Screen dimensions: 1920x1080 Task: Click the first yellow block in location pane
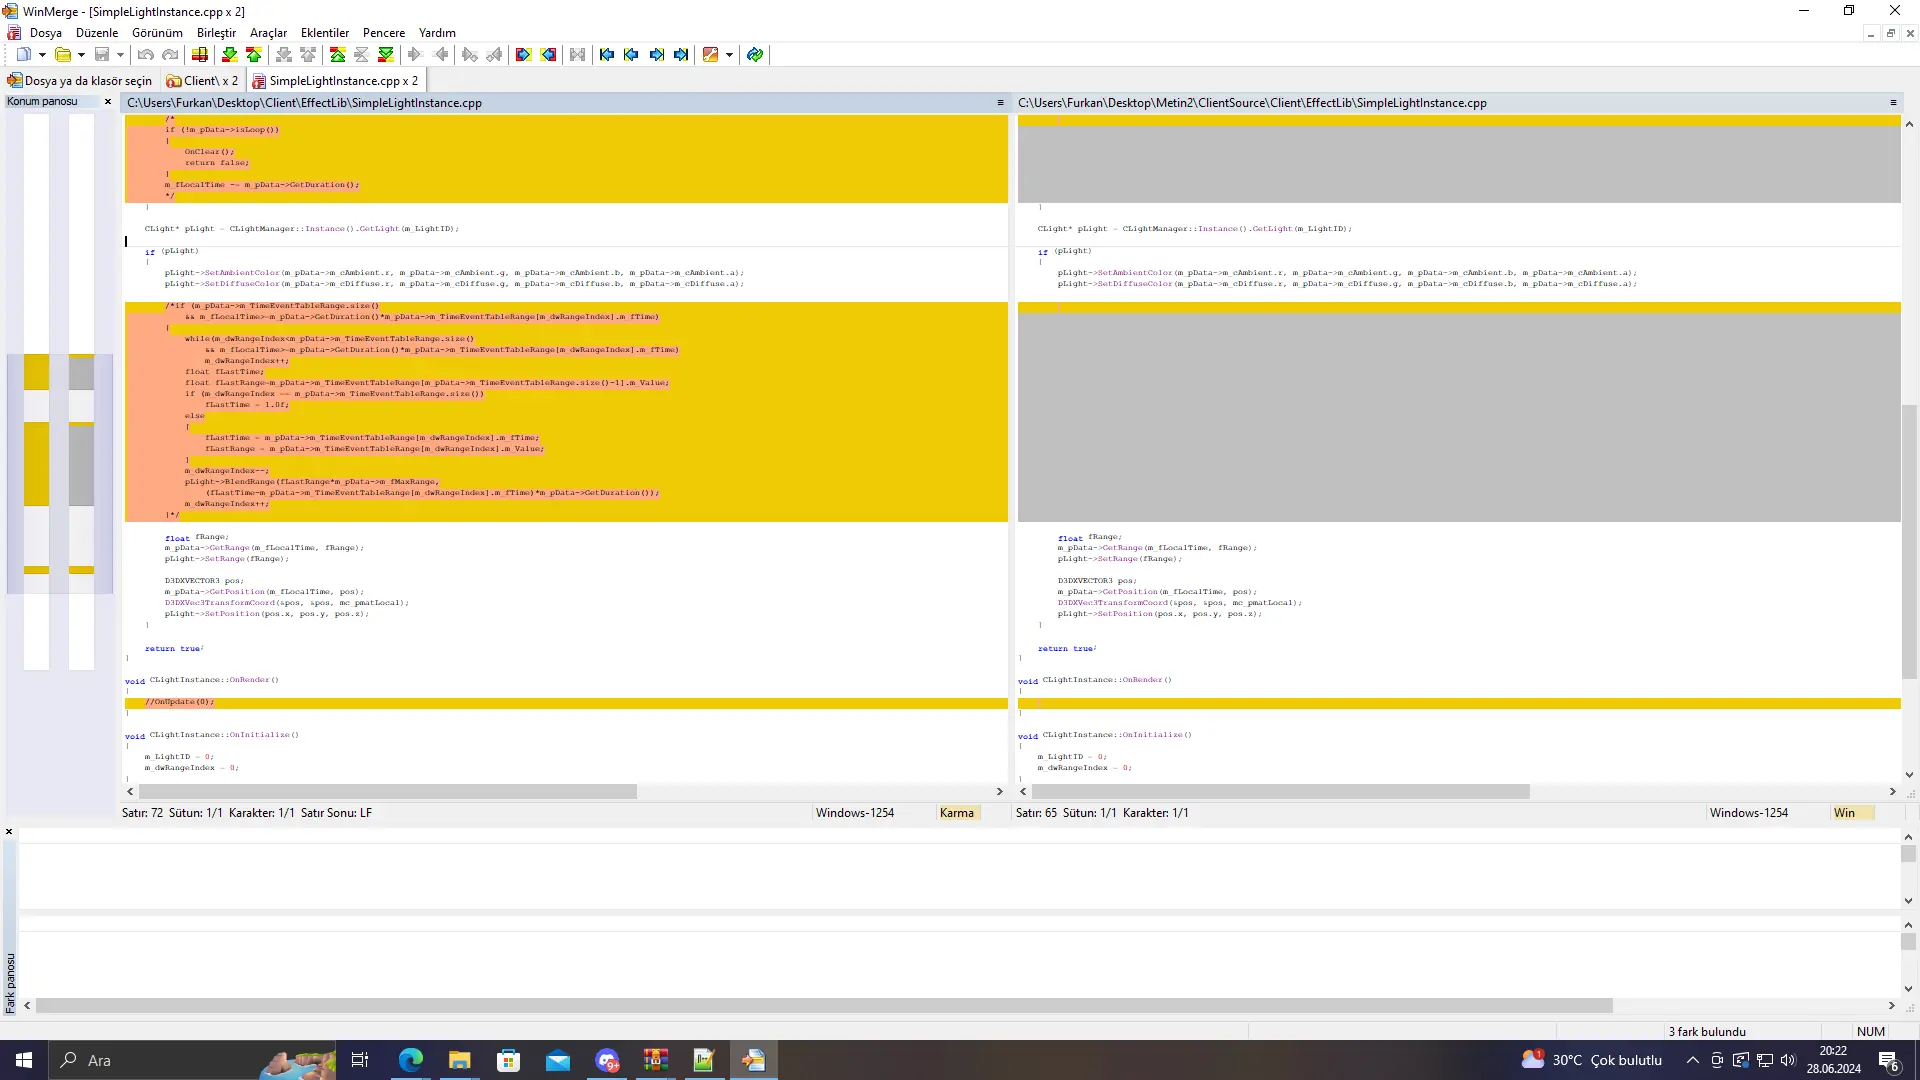tap(37, 372)
